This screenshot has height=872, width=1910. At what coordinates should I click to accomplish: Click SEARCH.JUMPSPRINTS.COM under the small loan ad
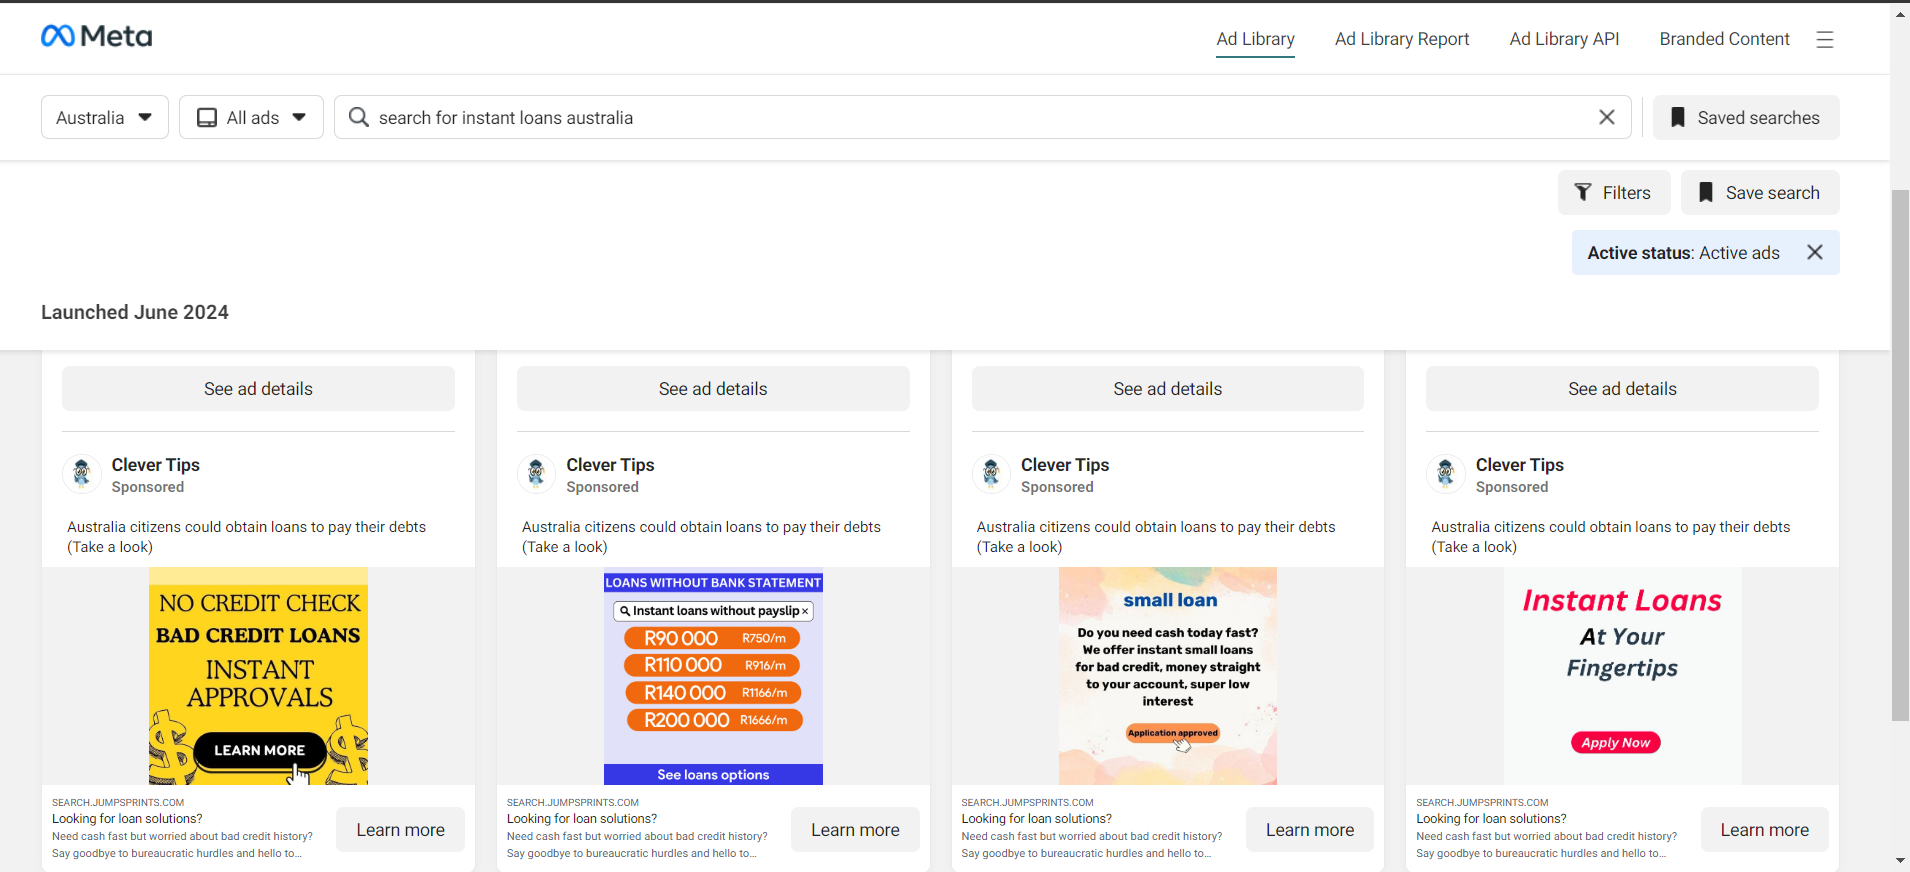tap(1028, 802)
